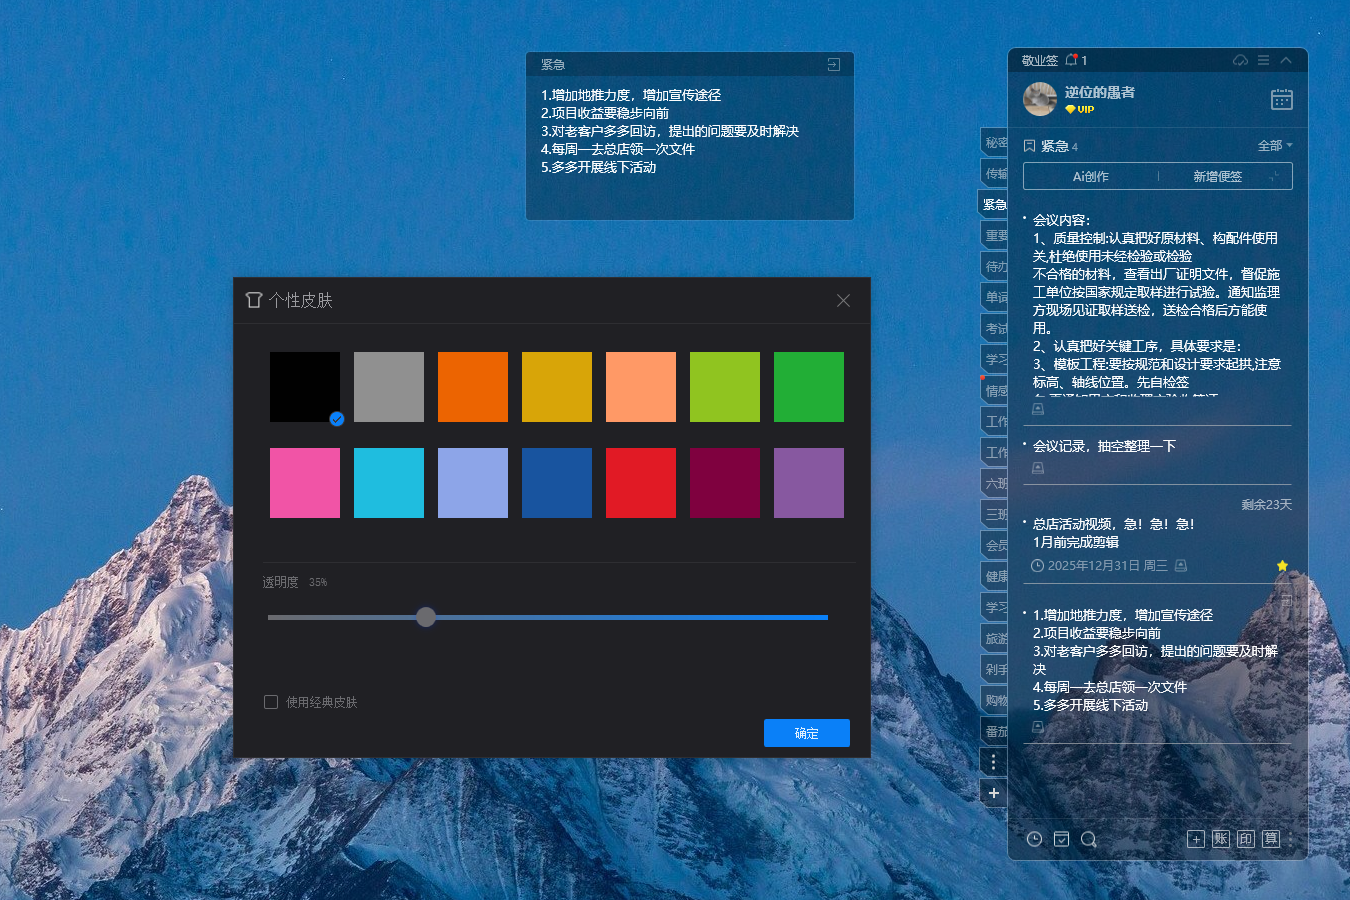Toggle the yellow star on the reminder note

point(1282,566)
